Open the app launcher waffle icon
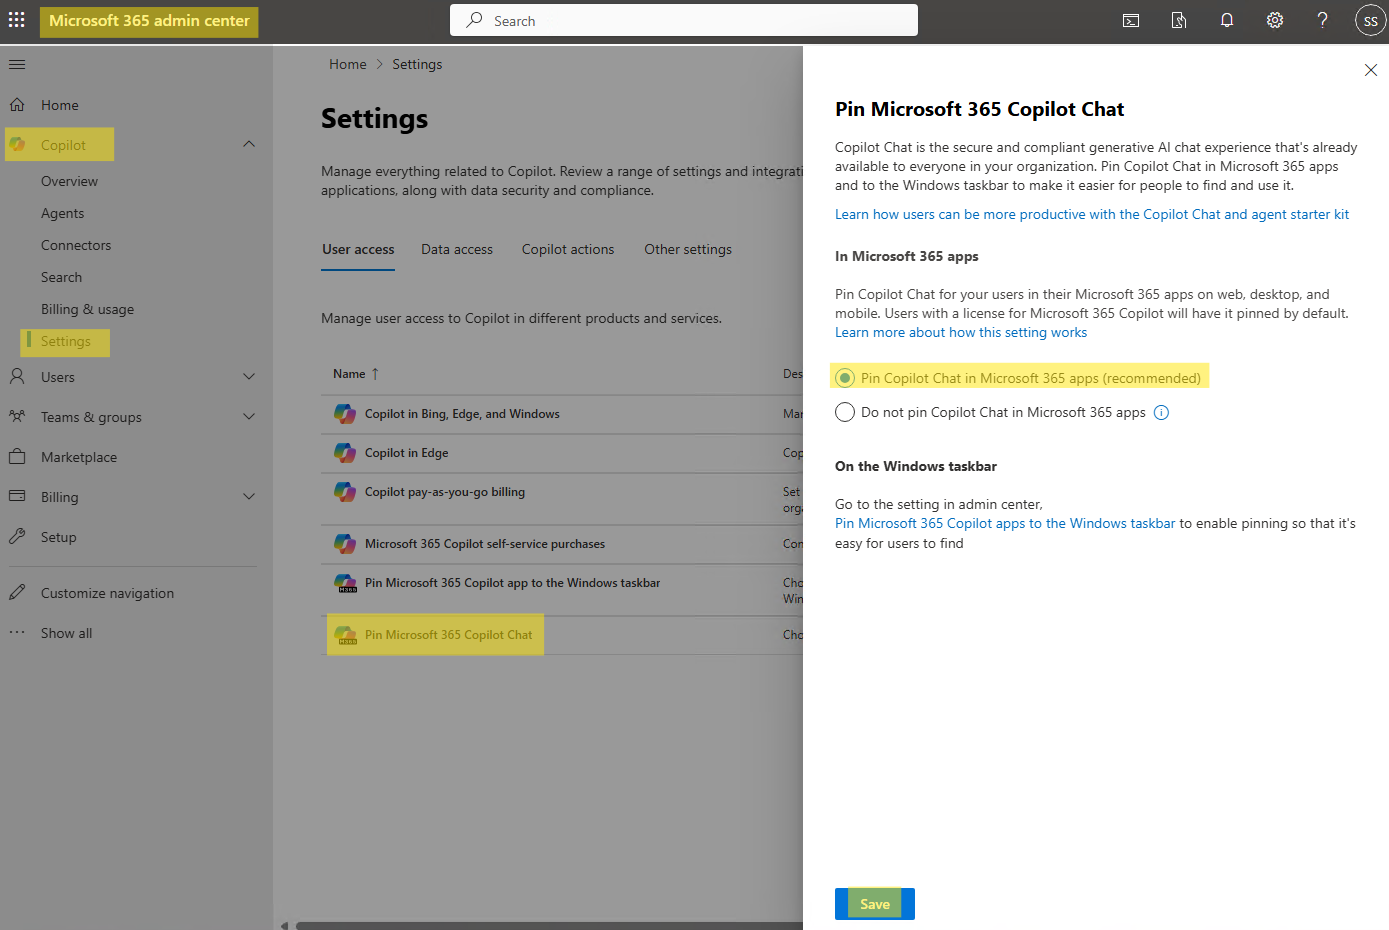 click(17, 20)
